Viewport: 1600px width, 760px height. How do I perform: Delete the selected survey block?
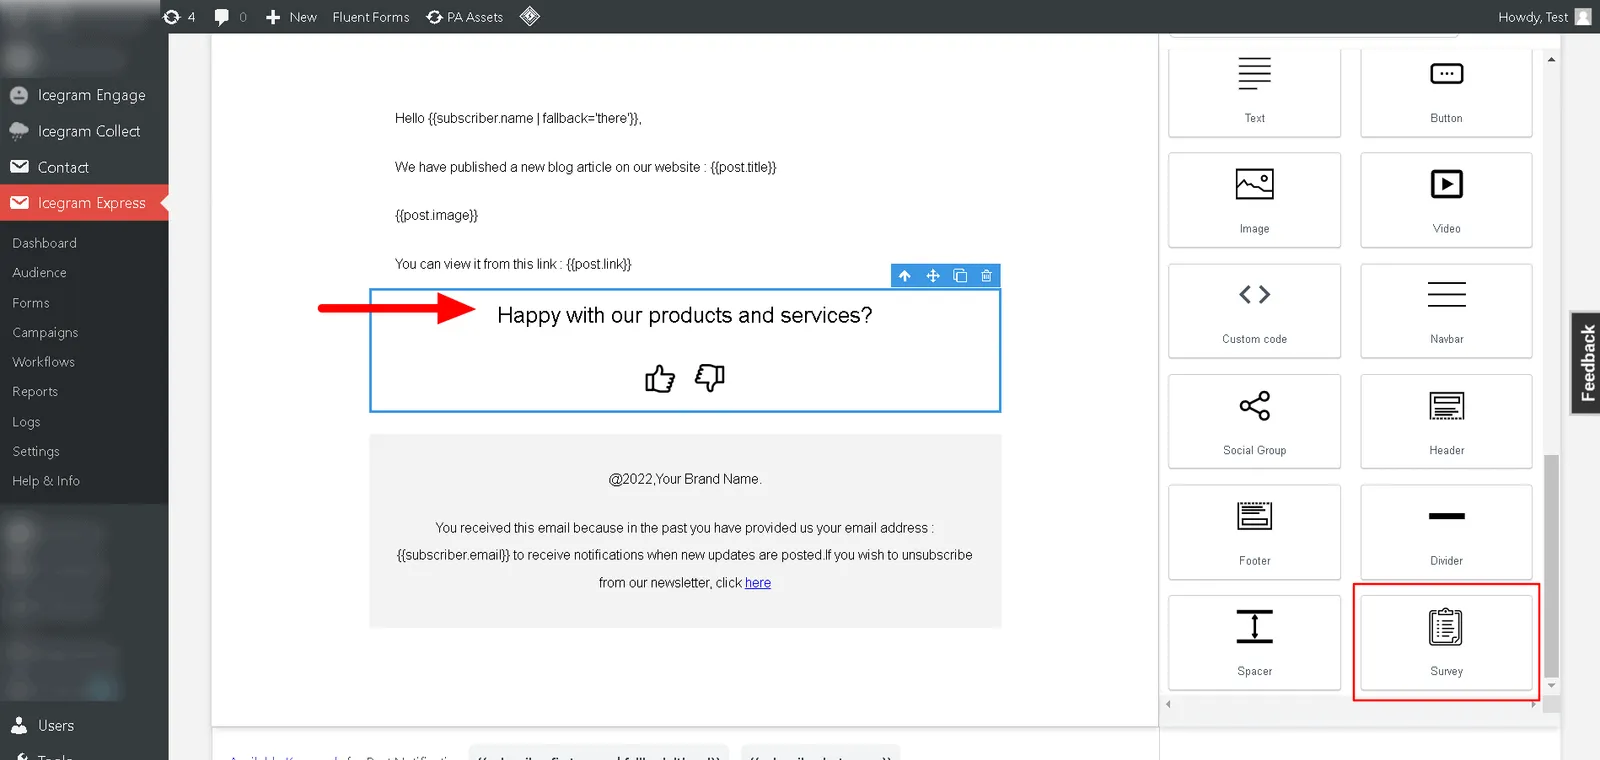(x=987, y=276)
